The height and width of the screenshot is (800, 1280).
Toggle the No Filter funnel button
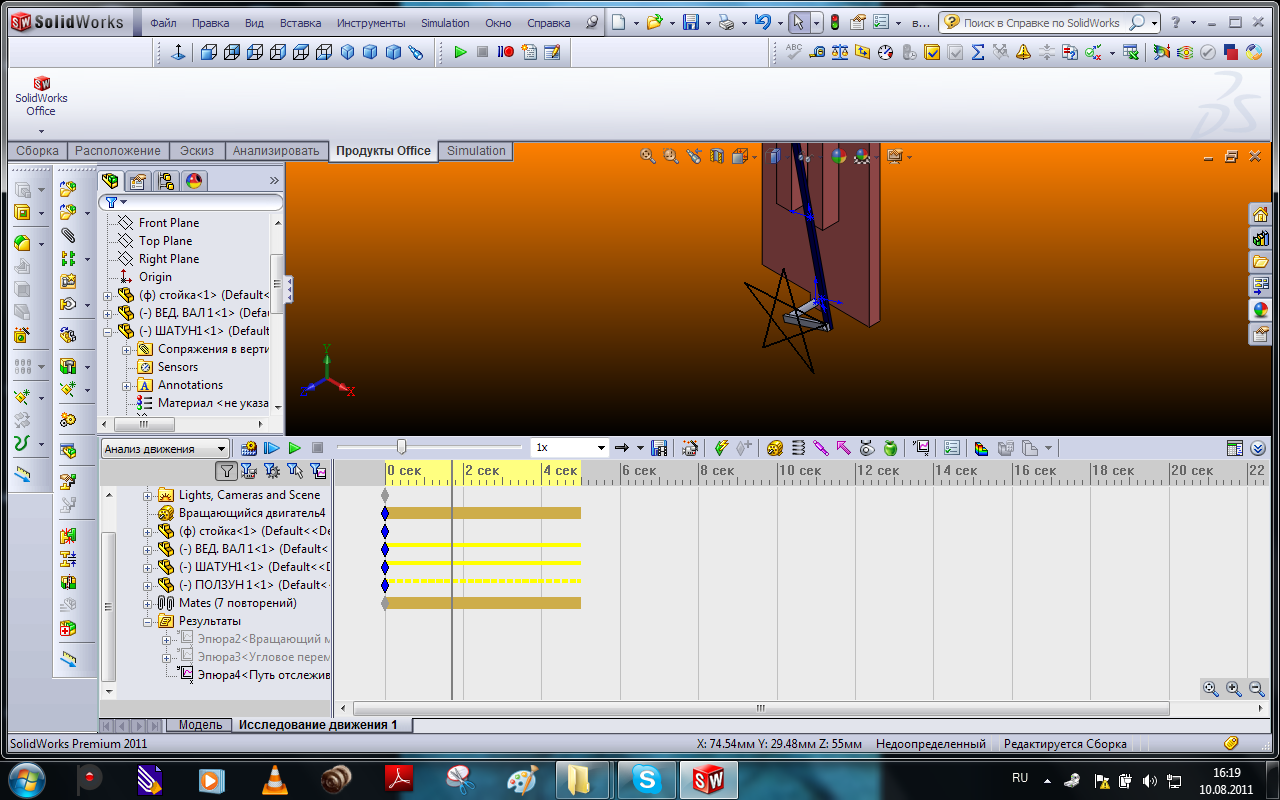227,471
